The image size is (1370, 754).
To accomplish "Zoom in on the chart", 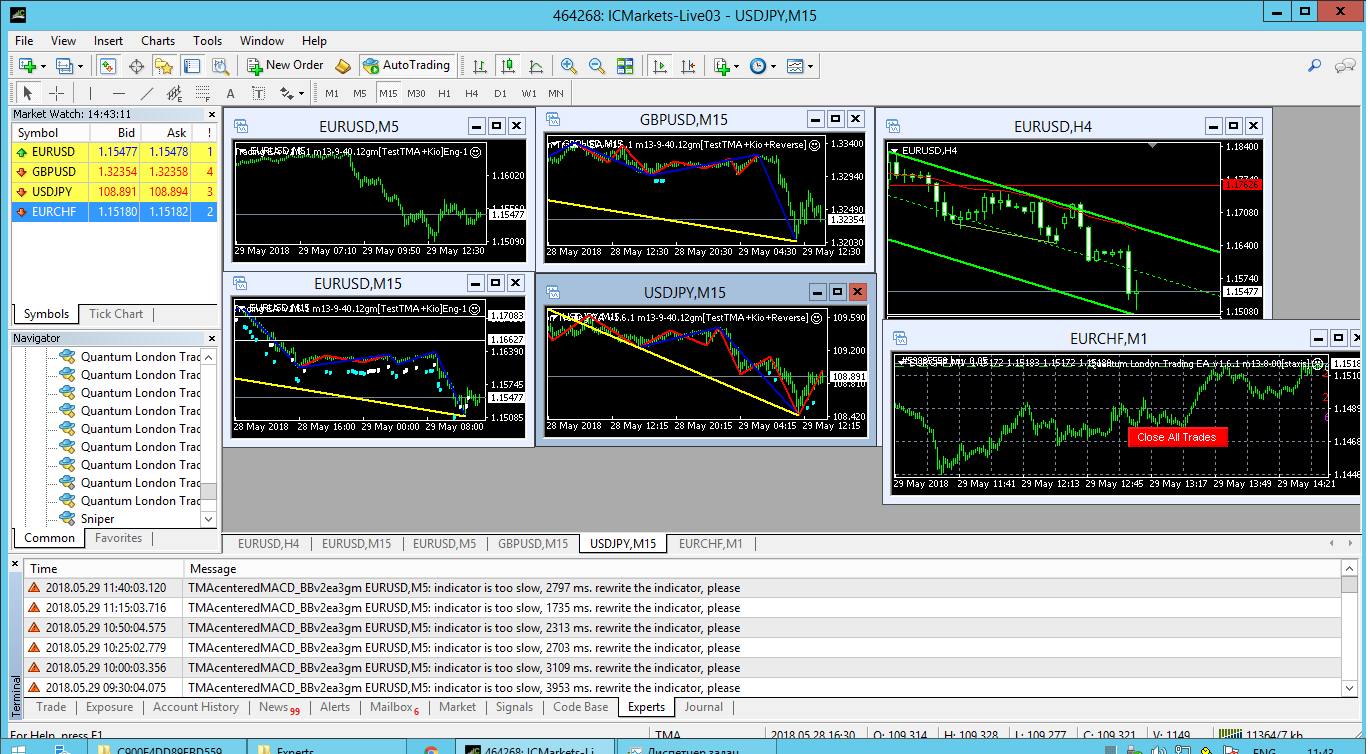I will pyautogui.click(x=569, y=66).
